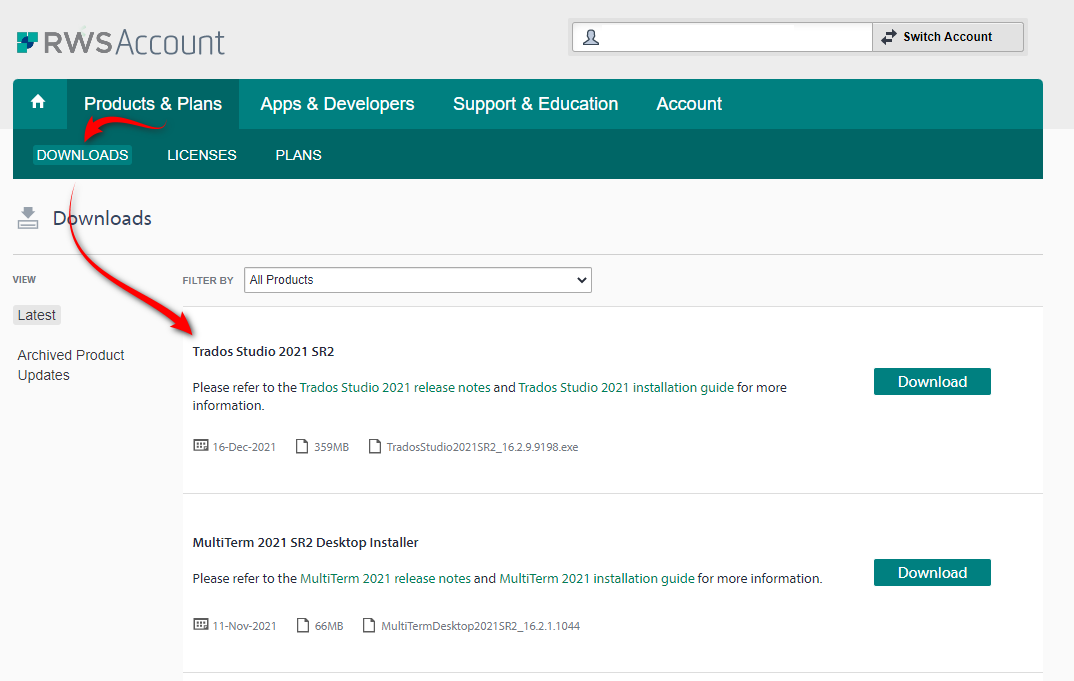Open MultiTerm 2021 release notes link
This screenshot has width=1074, height=681.
point(386,579)
